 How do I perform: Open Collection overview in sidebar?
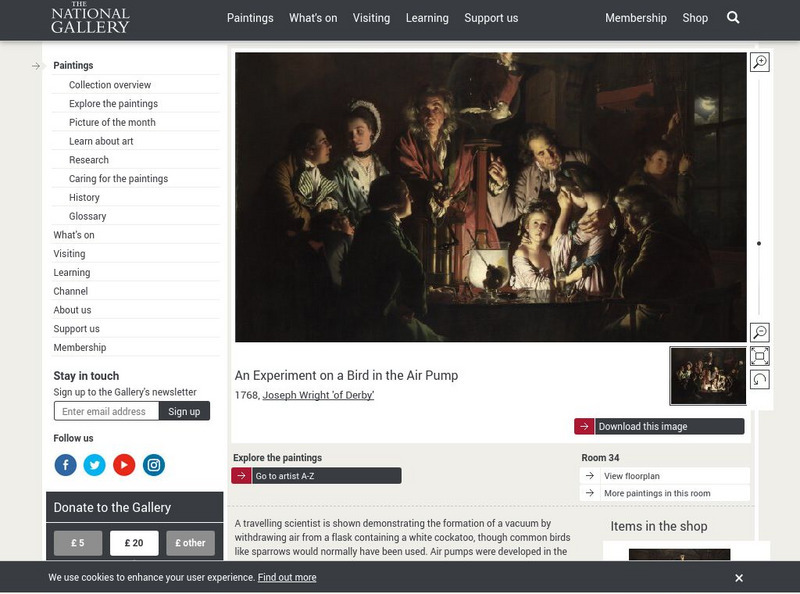pyautogui.click(x=110, y=85)
